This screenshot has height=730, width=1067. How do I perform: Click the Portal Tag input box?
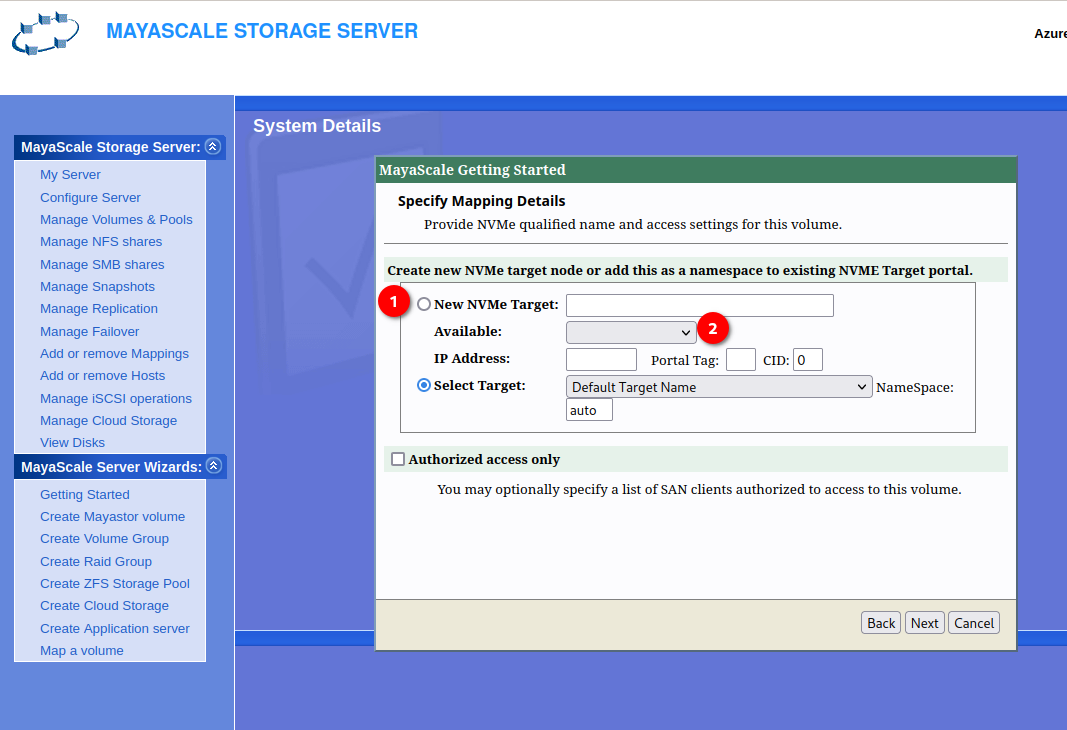(740, 359)
